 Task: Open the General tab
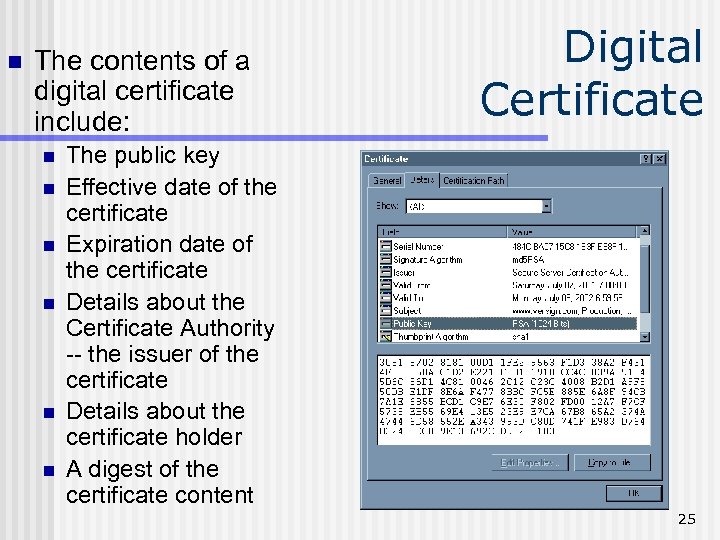tap(387, 180)
